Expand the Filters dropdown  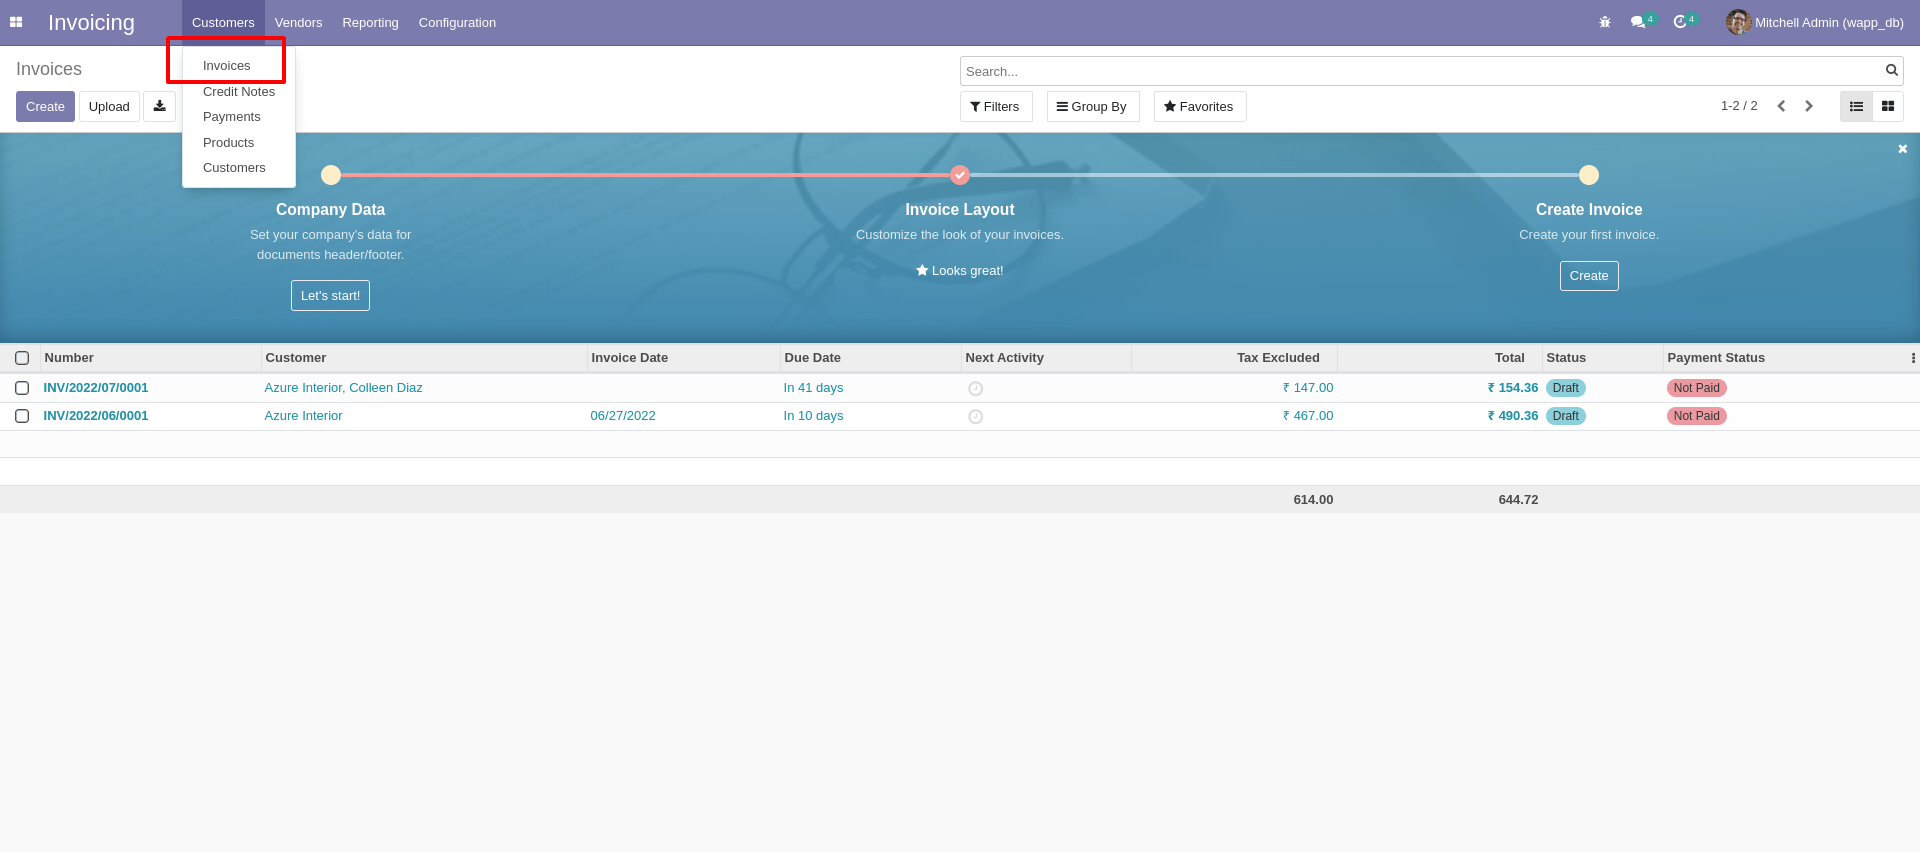click(995, 106)
